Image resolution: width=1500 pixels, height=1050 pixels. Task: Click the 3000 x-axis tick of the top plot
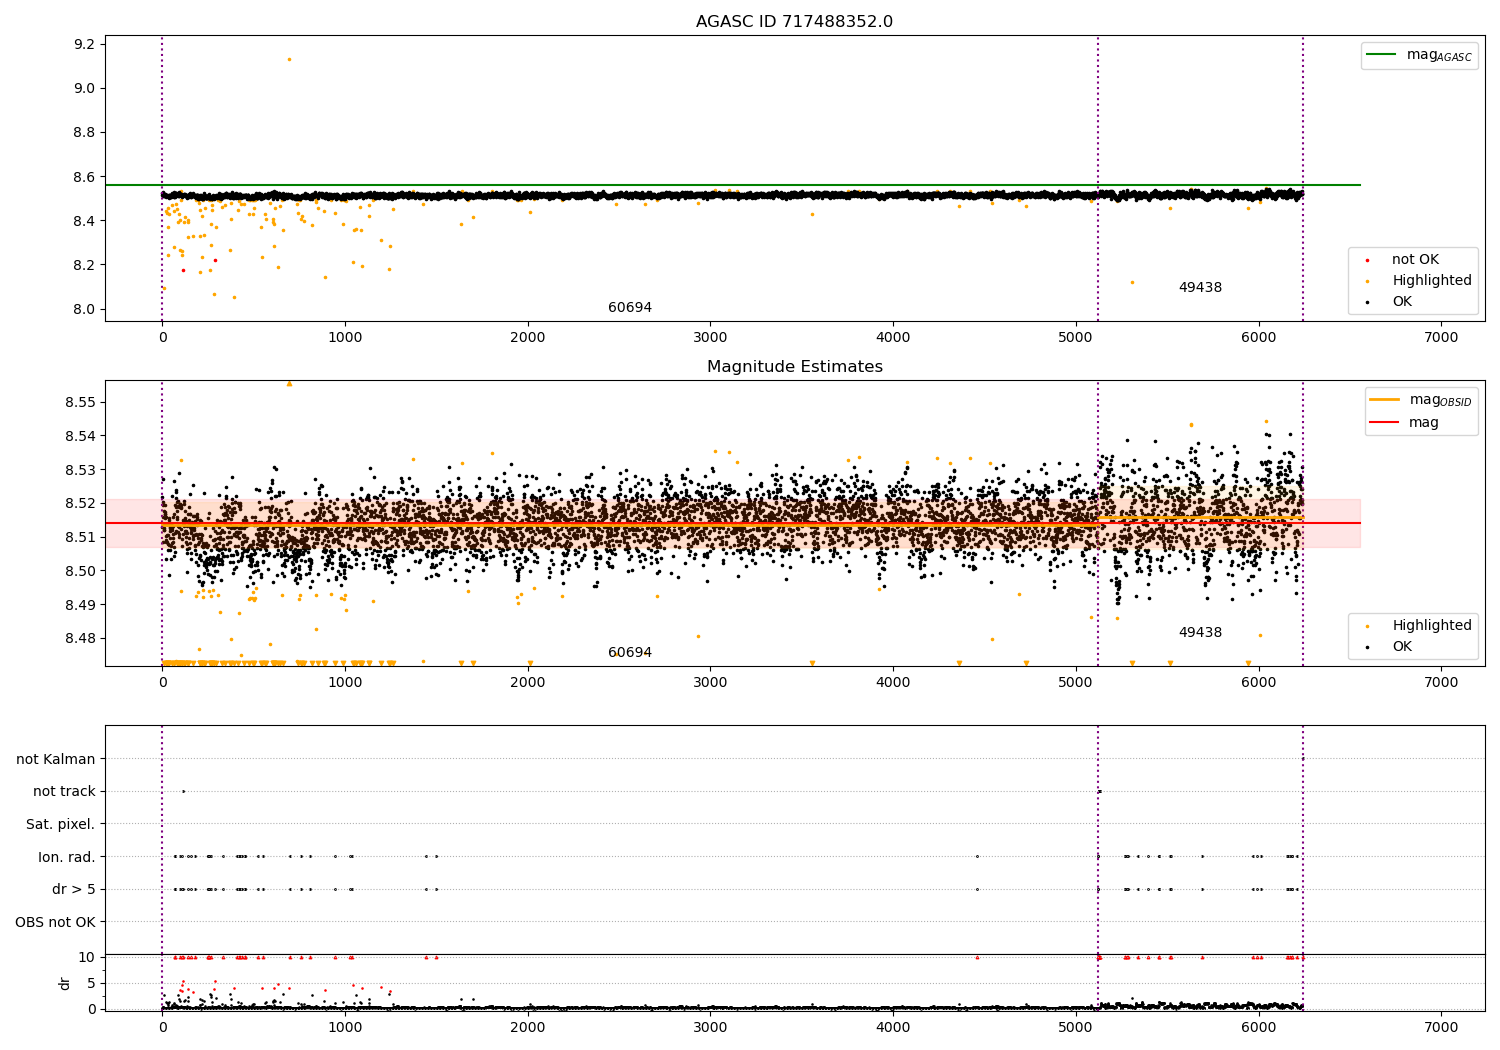click(710, 338)
